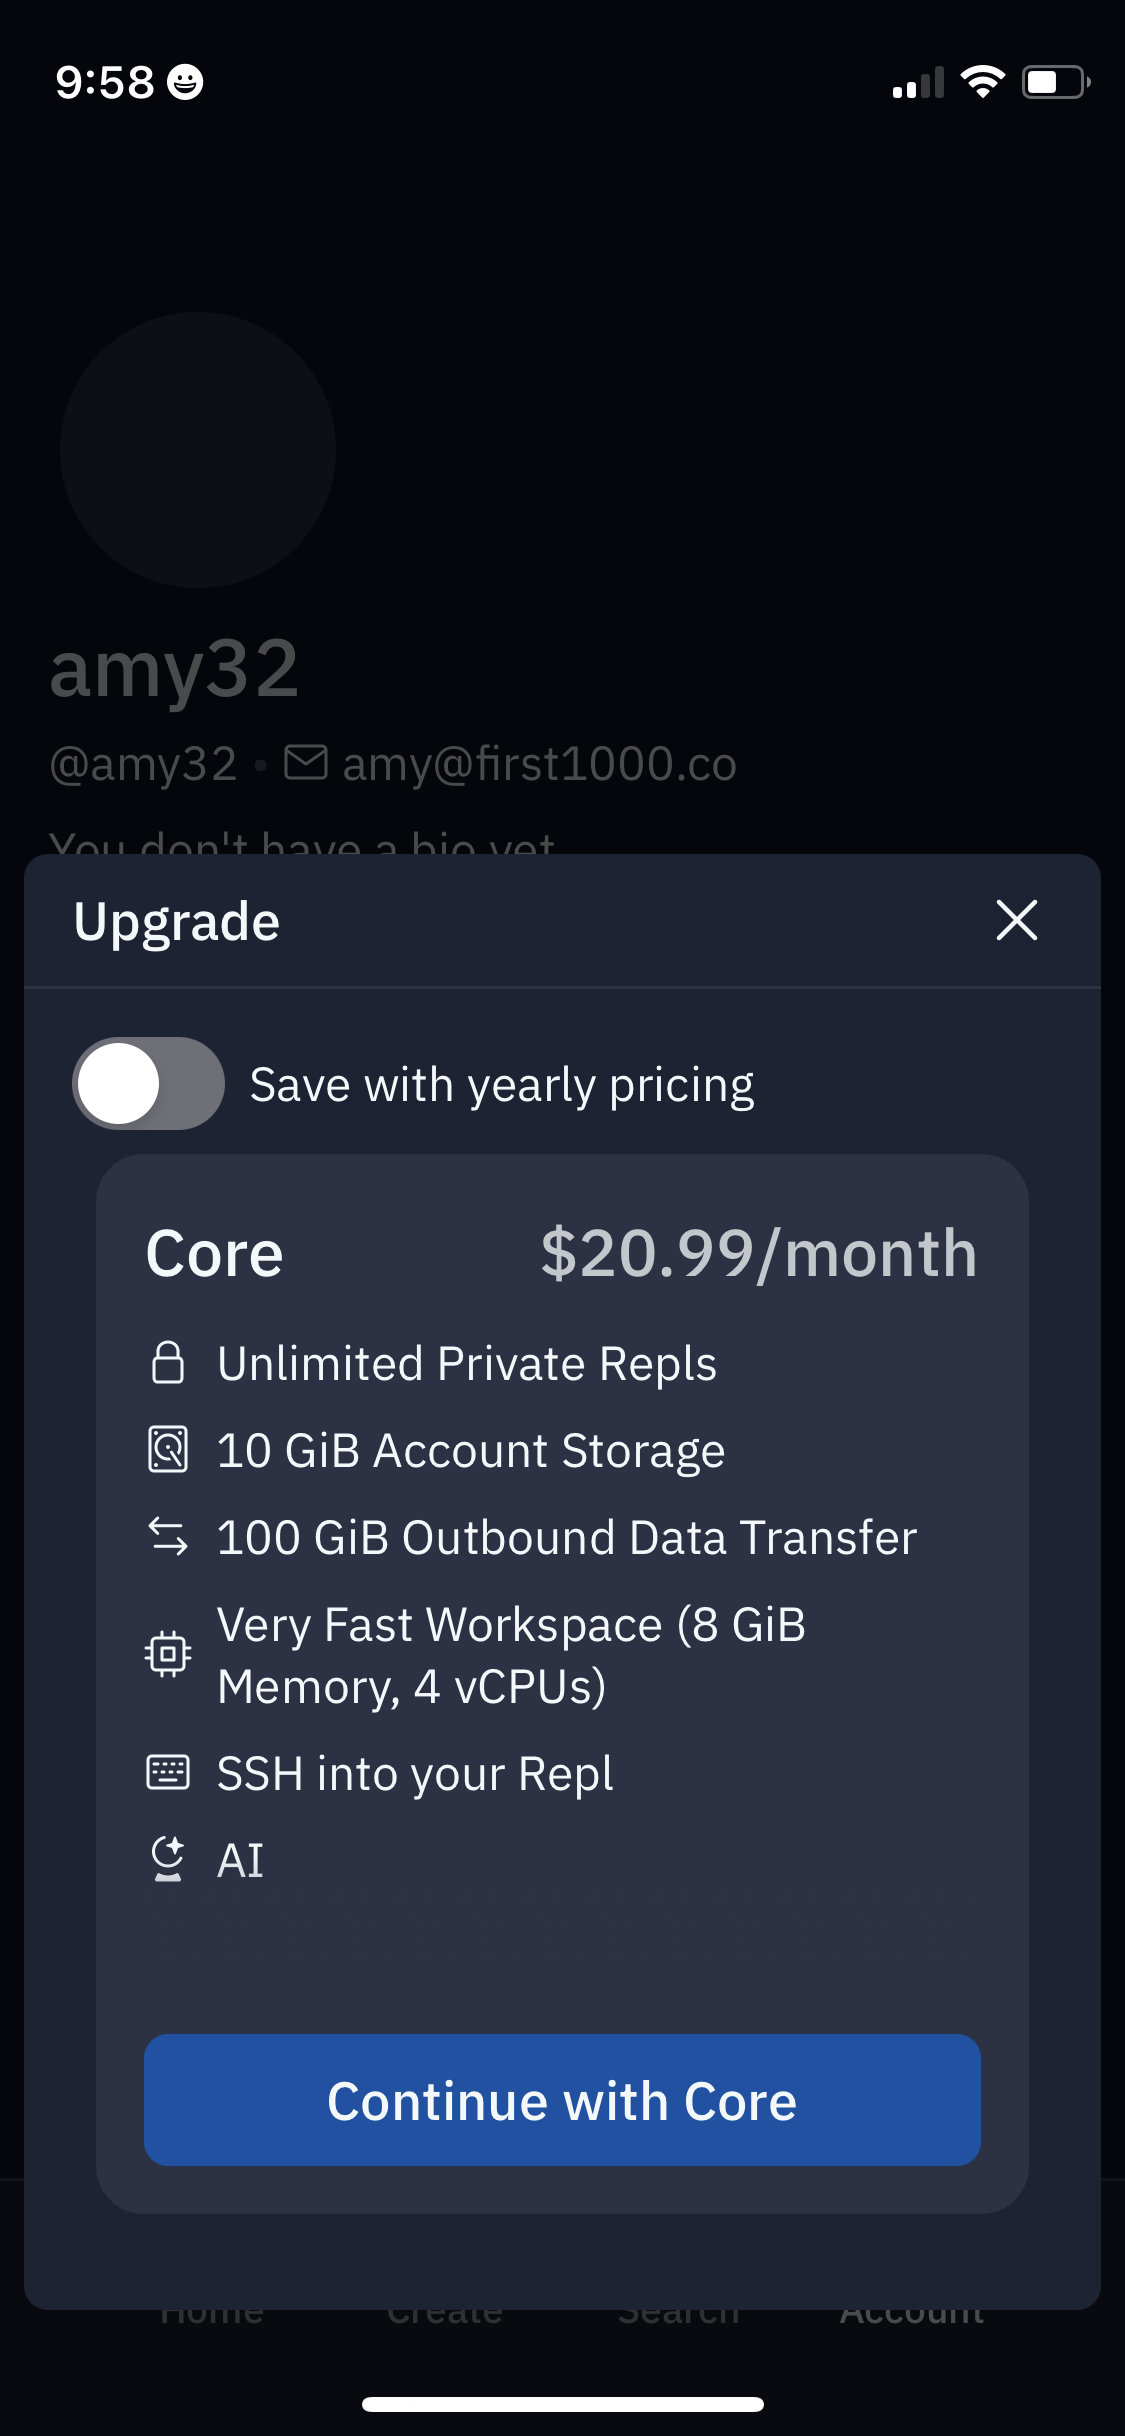Screen dimensions: 1125x2436
Task: Tap the keyboard SSH icon
Action: (168, 1773)
